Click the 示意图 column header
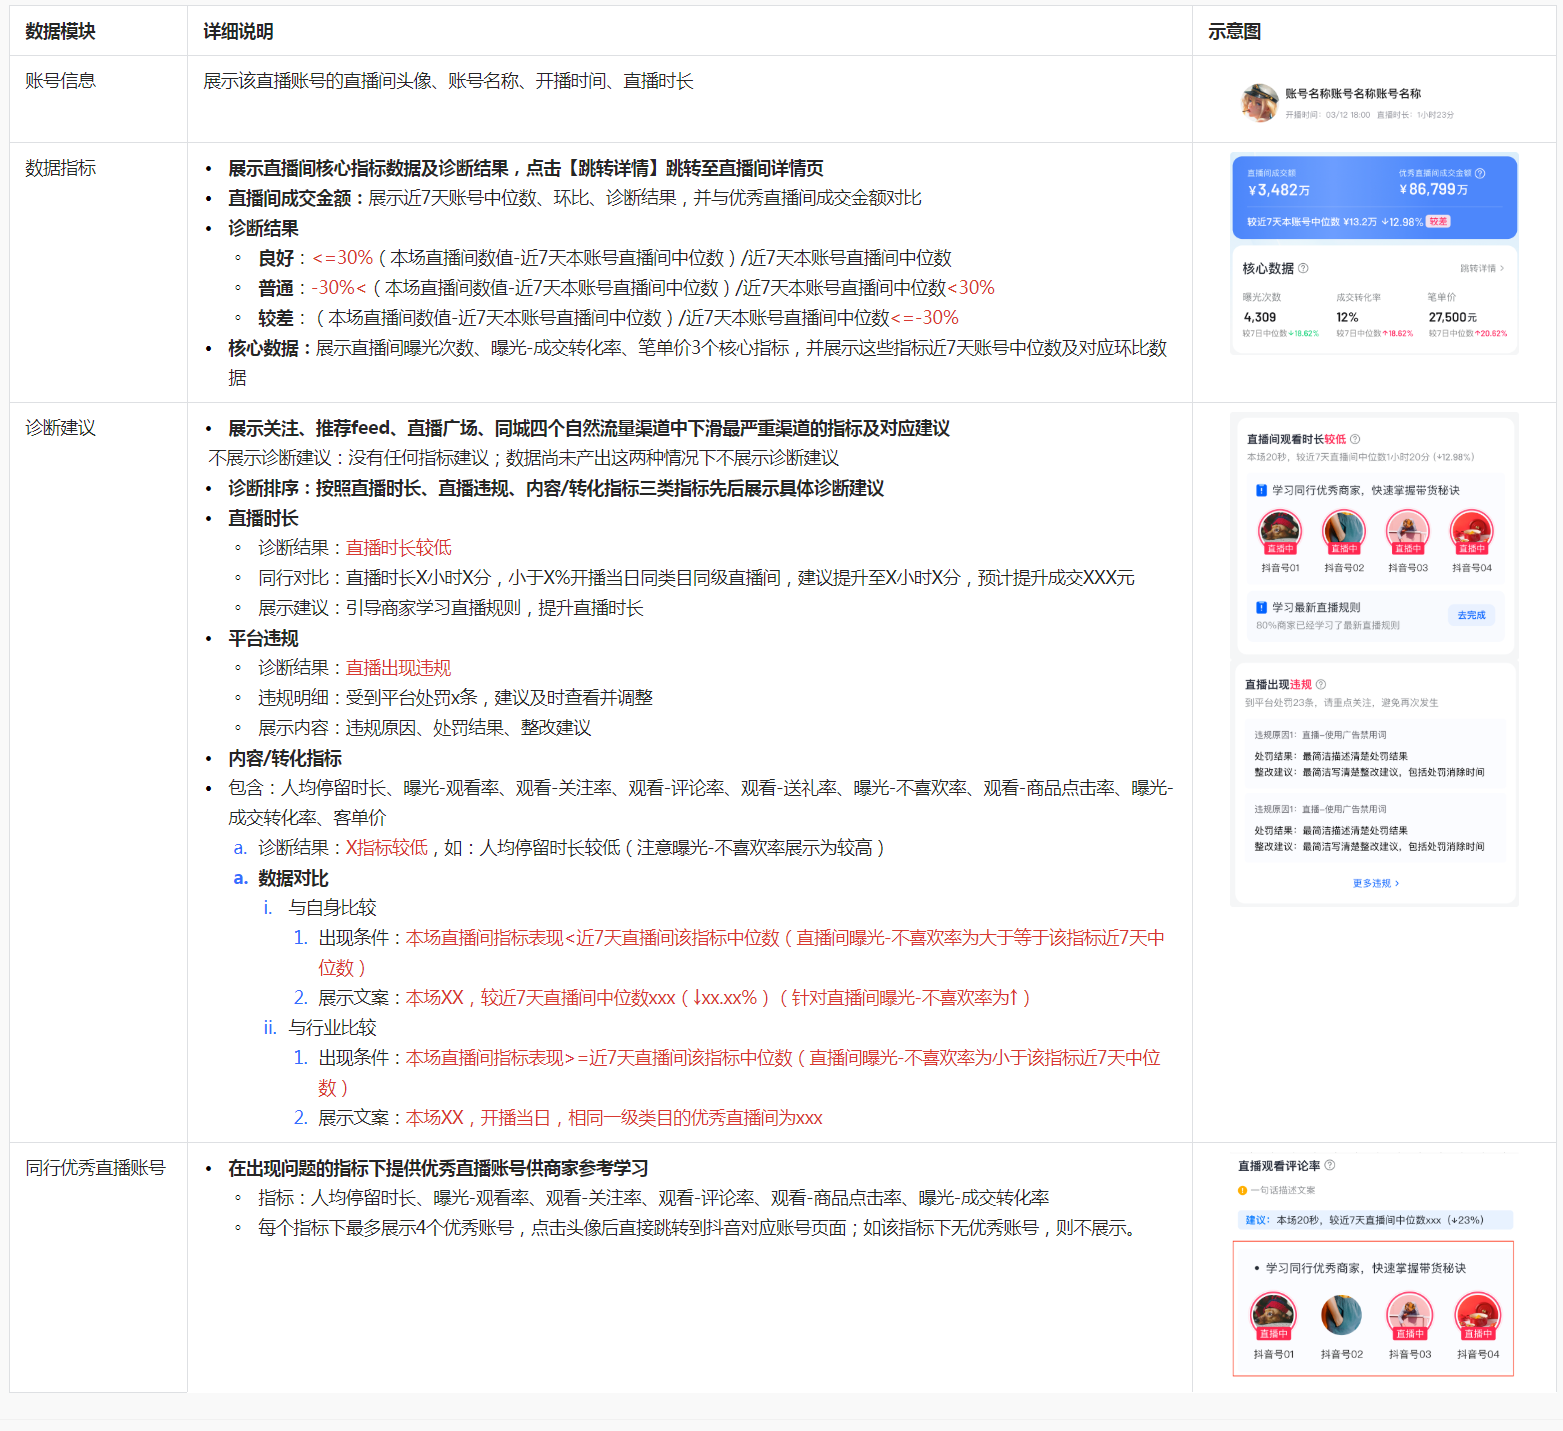This screenshot has height=1431, width=1563. 1234,31
